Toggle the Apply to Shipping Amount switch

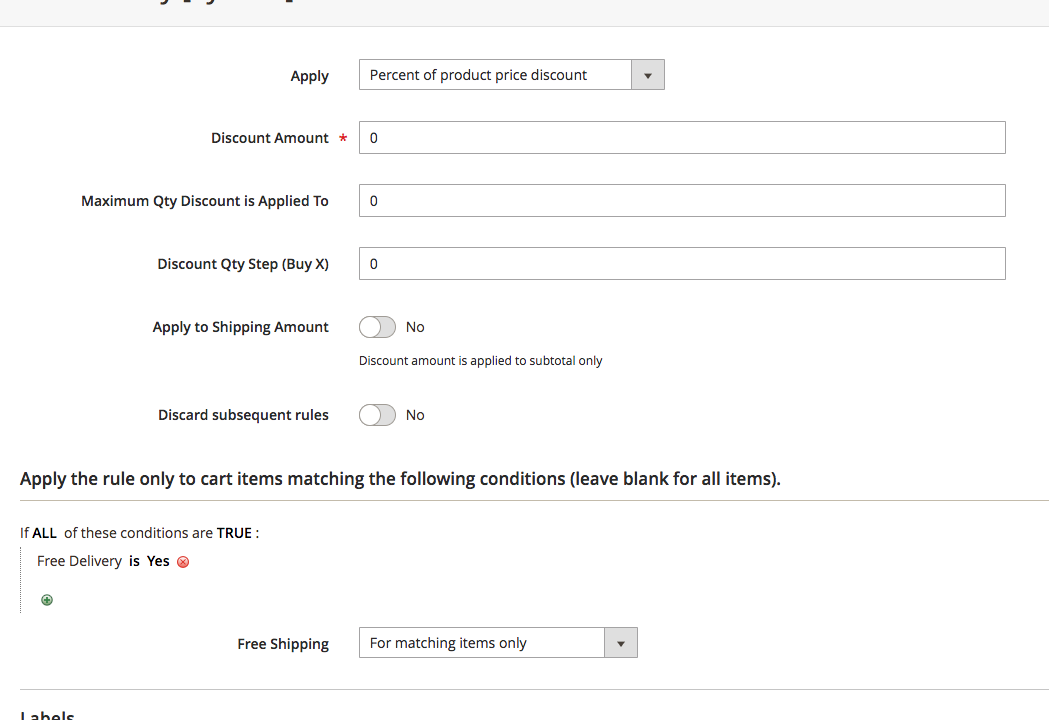377,327
